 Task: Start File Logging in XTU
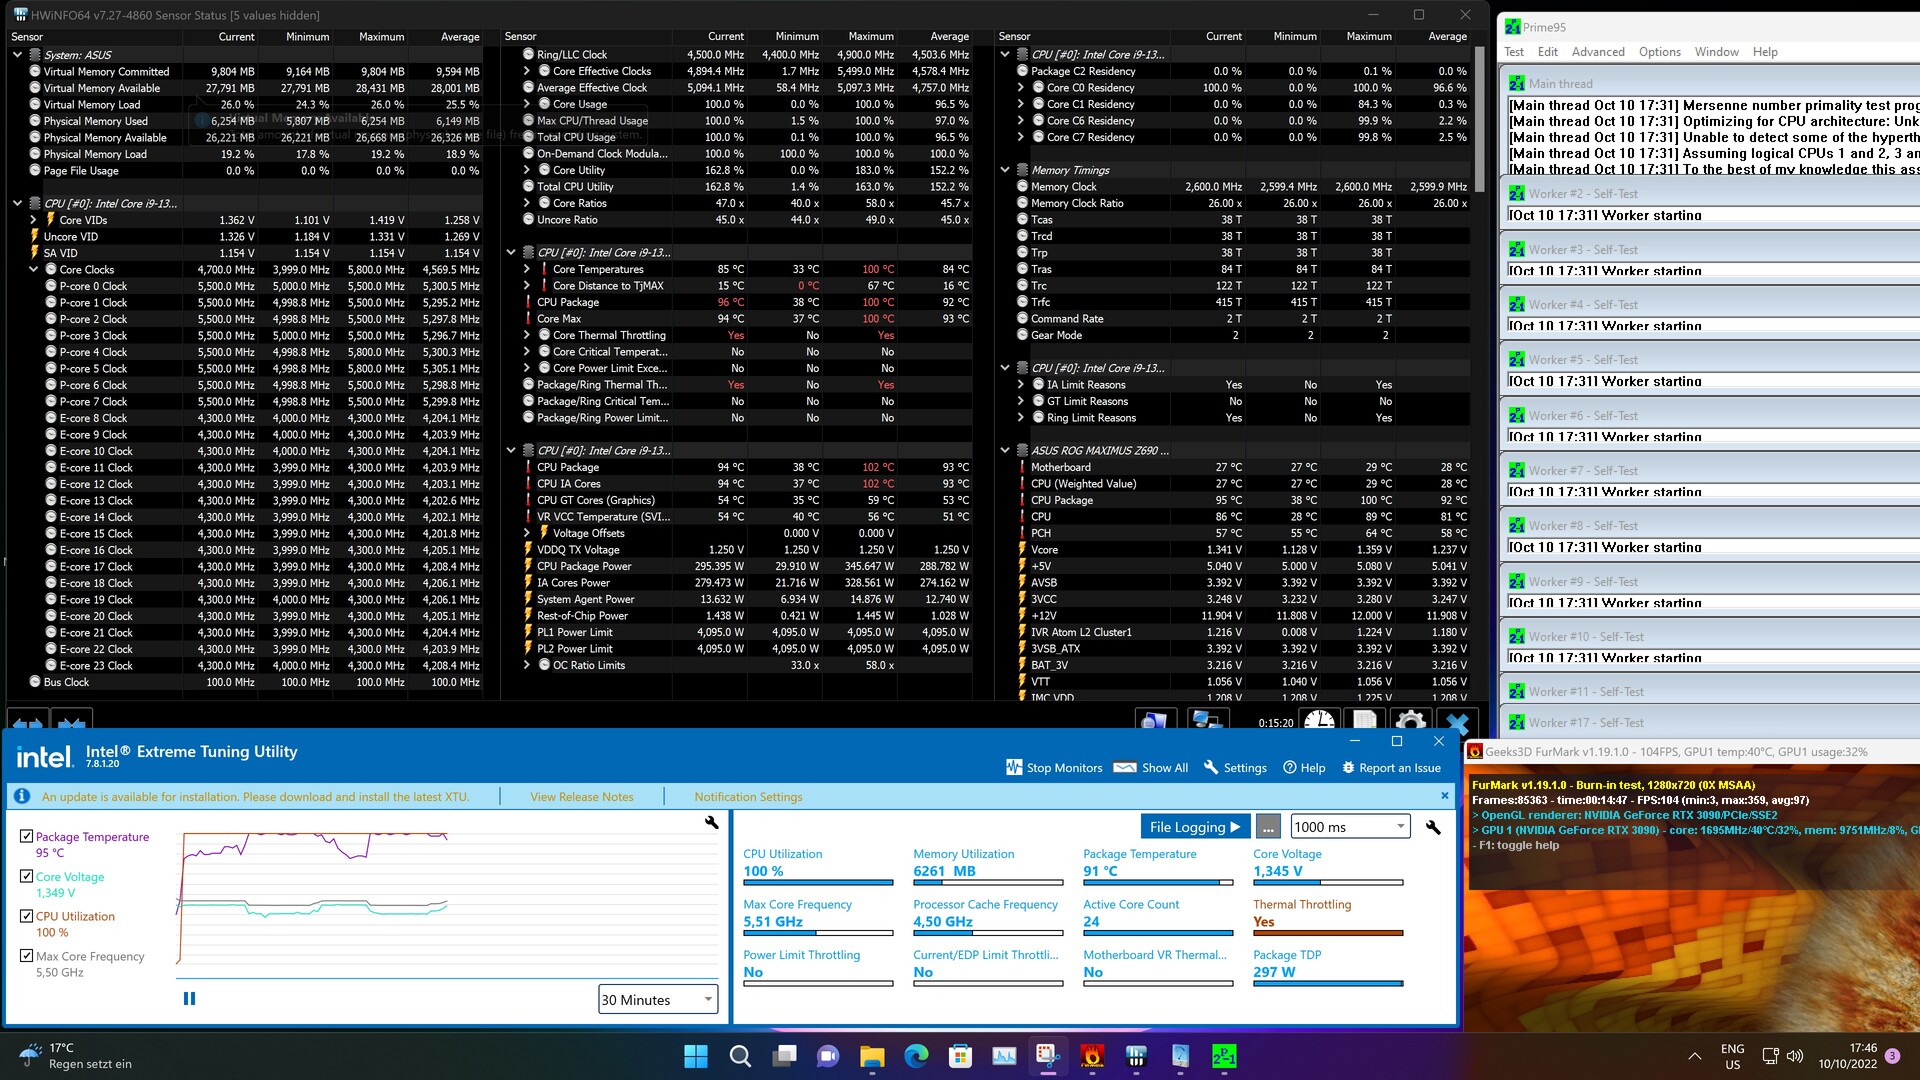(1194, 827)
